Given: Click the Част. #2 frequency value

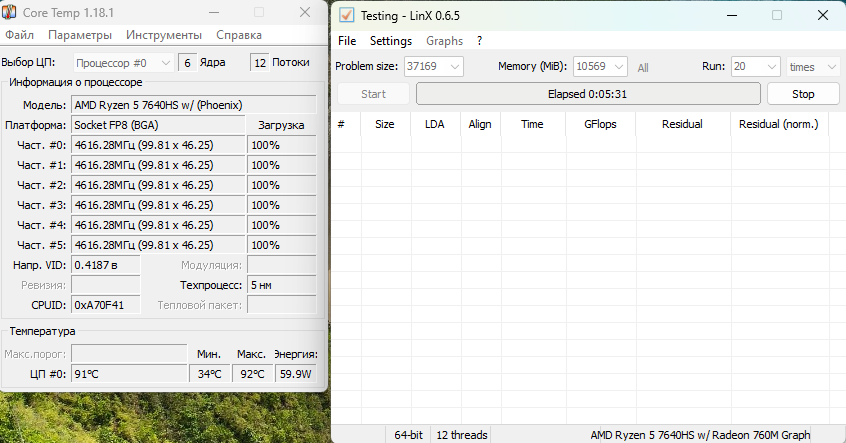Looking at the screenshot, I should (x=158, y=185).
